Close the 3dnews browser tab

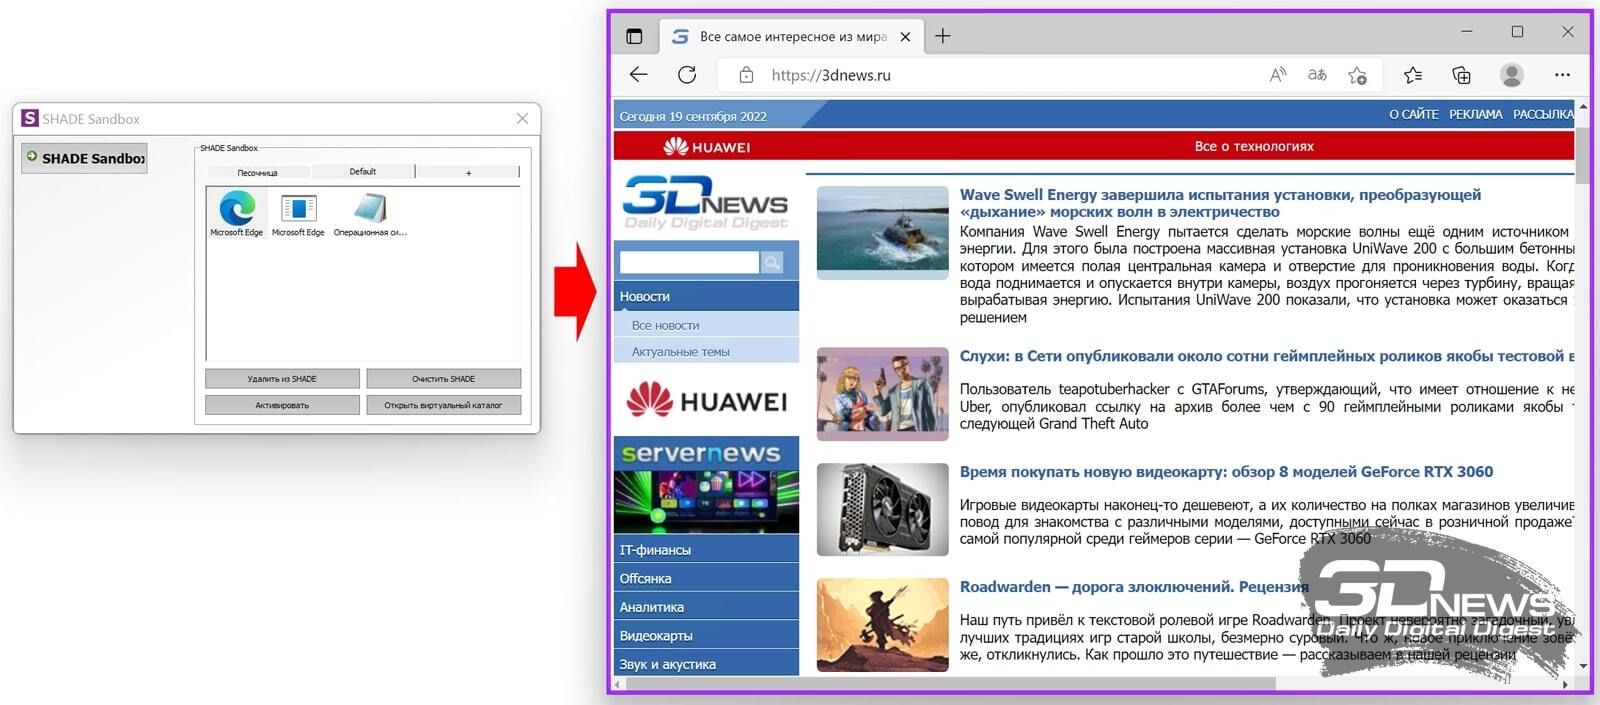(905, 37)
